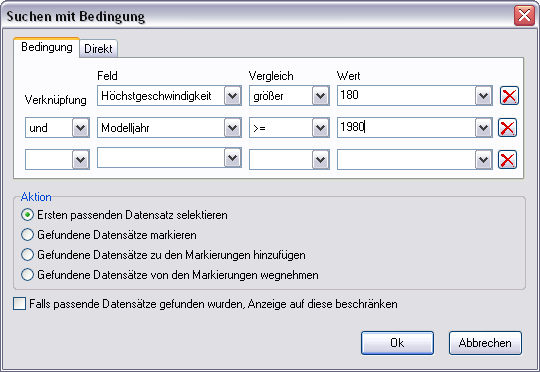The height and width of the screenshot is (372, 540).
Task: Open the und Verknüpfung dropdown
Action: pos(81,128)
